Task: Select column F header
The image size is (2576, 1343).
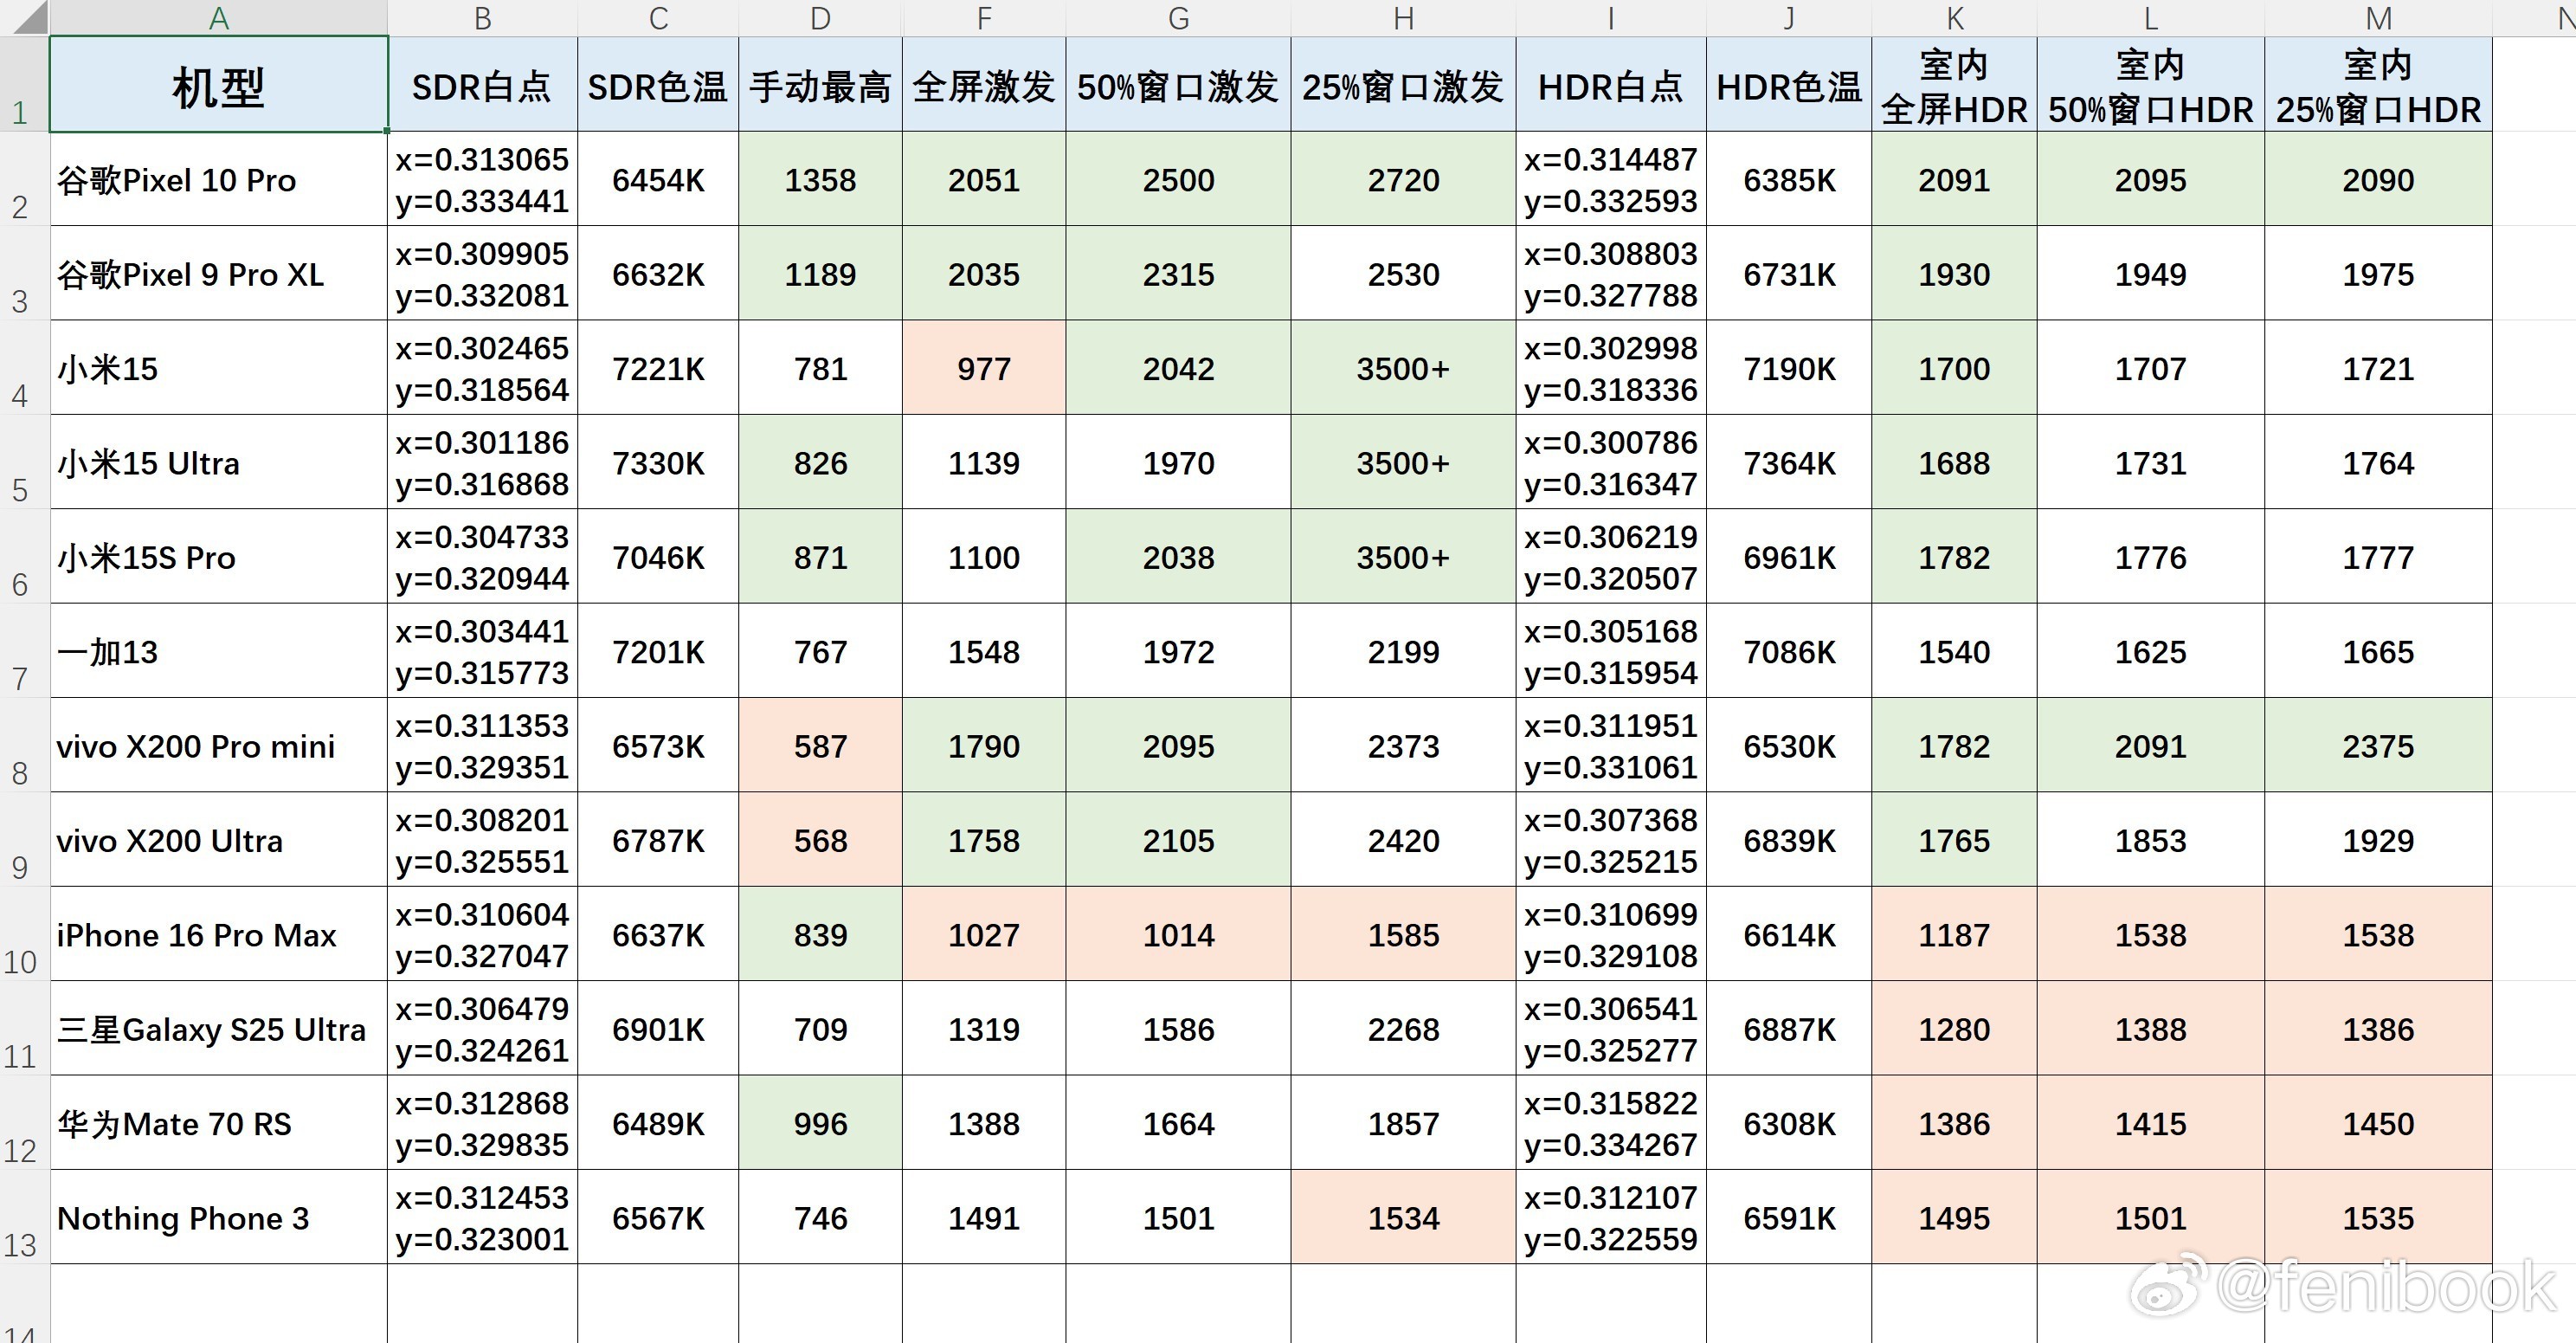Action: [x=984, y=17]
